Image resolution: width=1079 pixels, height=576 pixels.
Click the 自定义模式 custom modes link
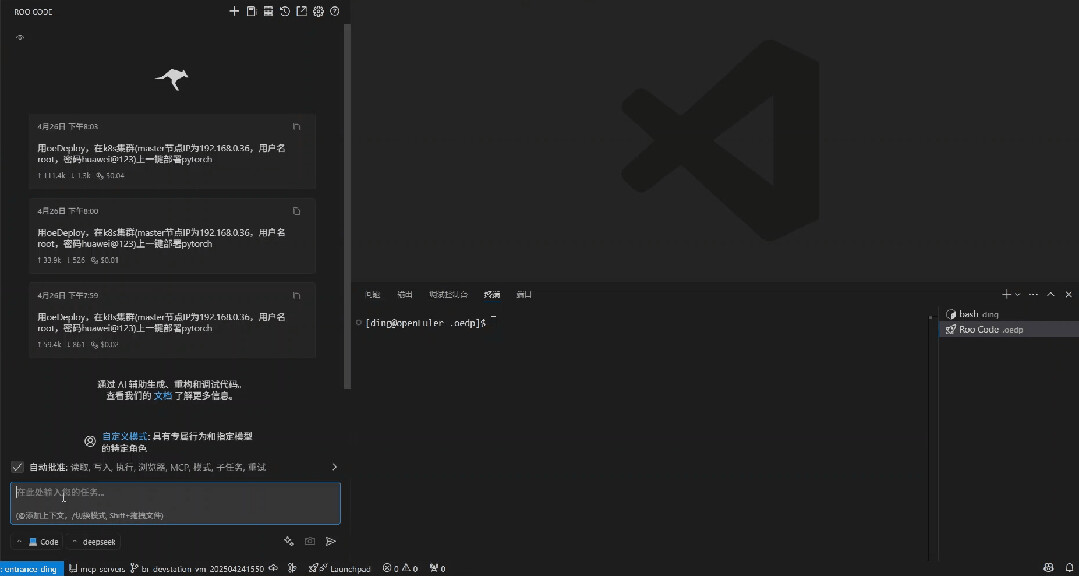click(125, 436)
